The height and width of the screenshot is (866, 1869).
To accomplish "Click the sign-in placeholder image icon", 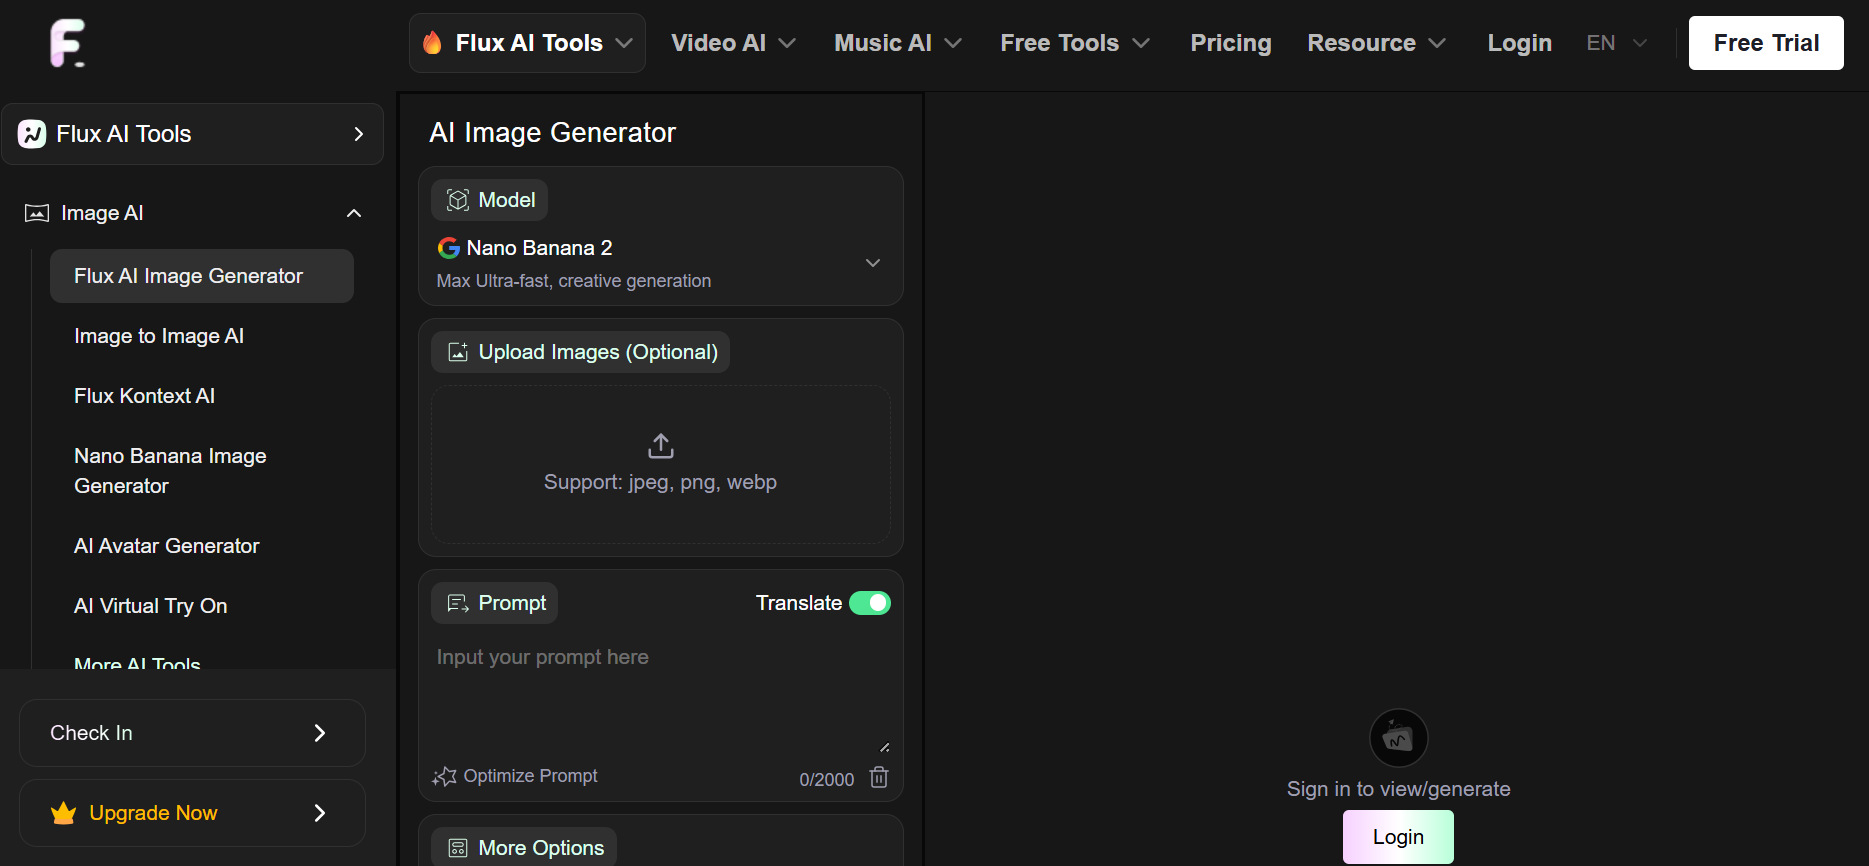I will pyautogui.click(x=1398, y=738).
